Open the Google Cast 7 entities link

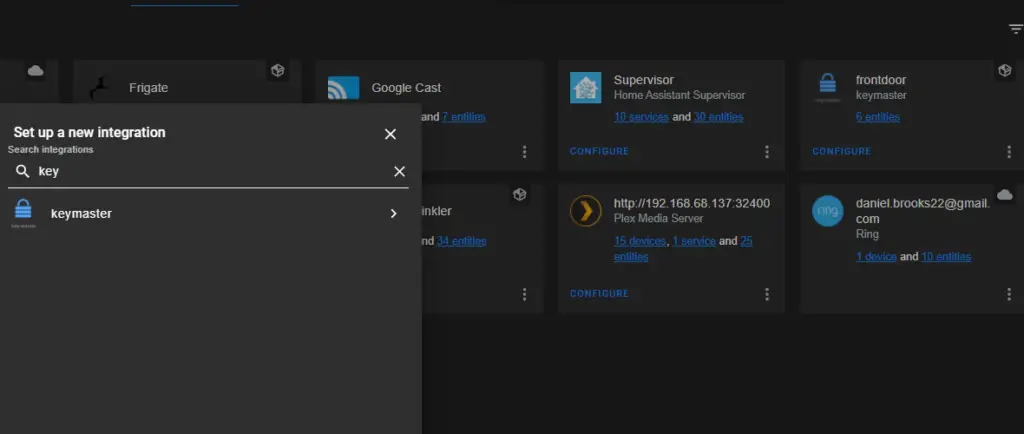coord(464,117)
